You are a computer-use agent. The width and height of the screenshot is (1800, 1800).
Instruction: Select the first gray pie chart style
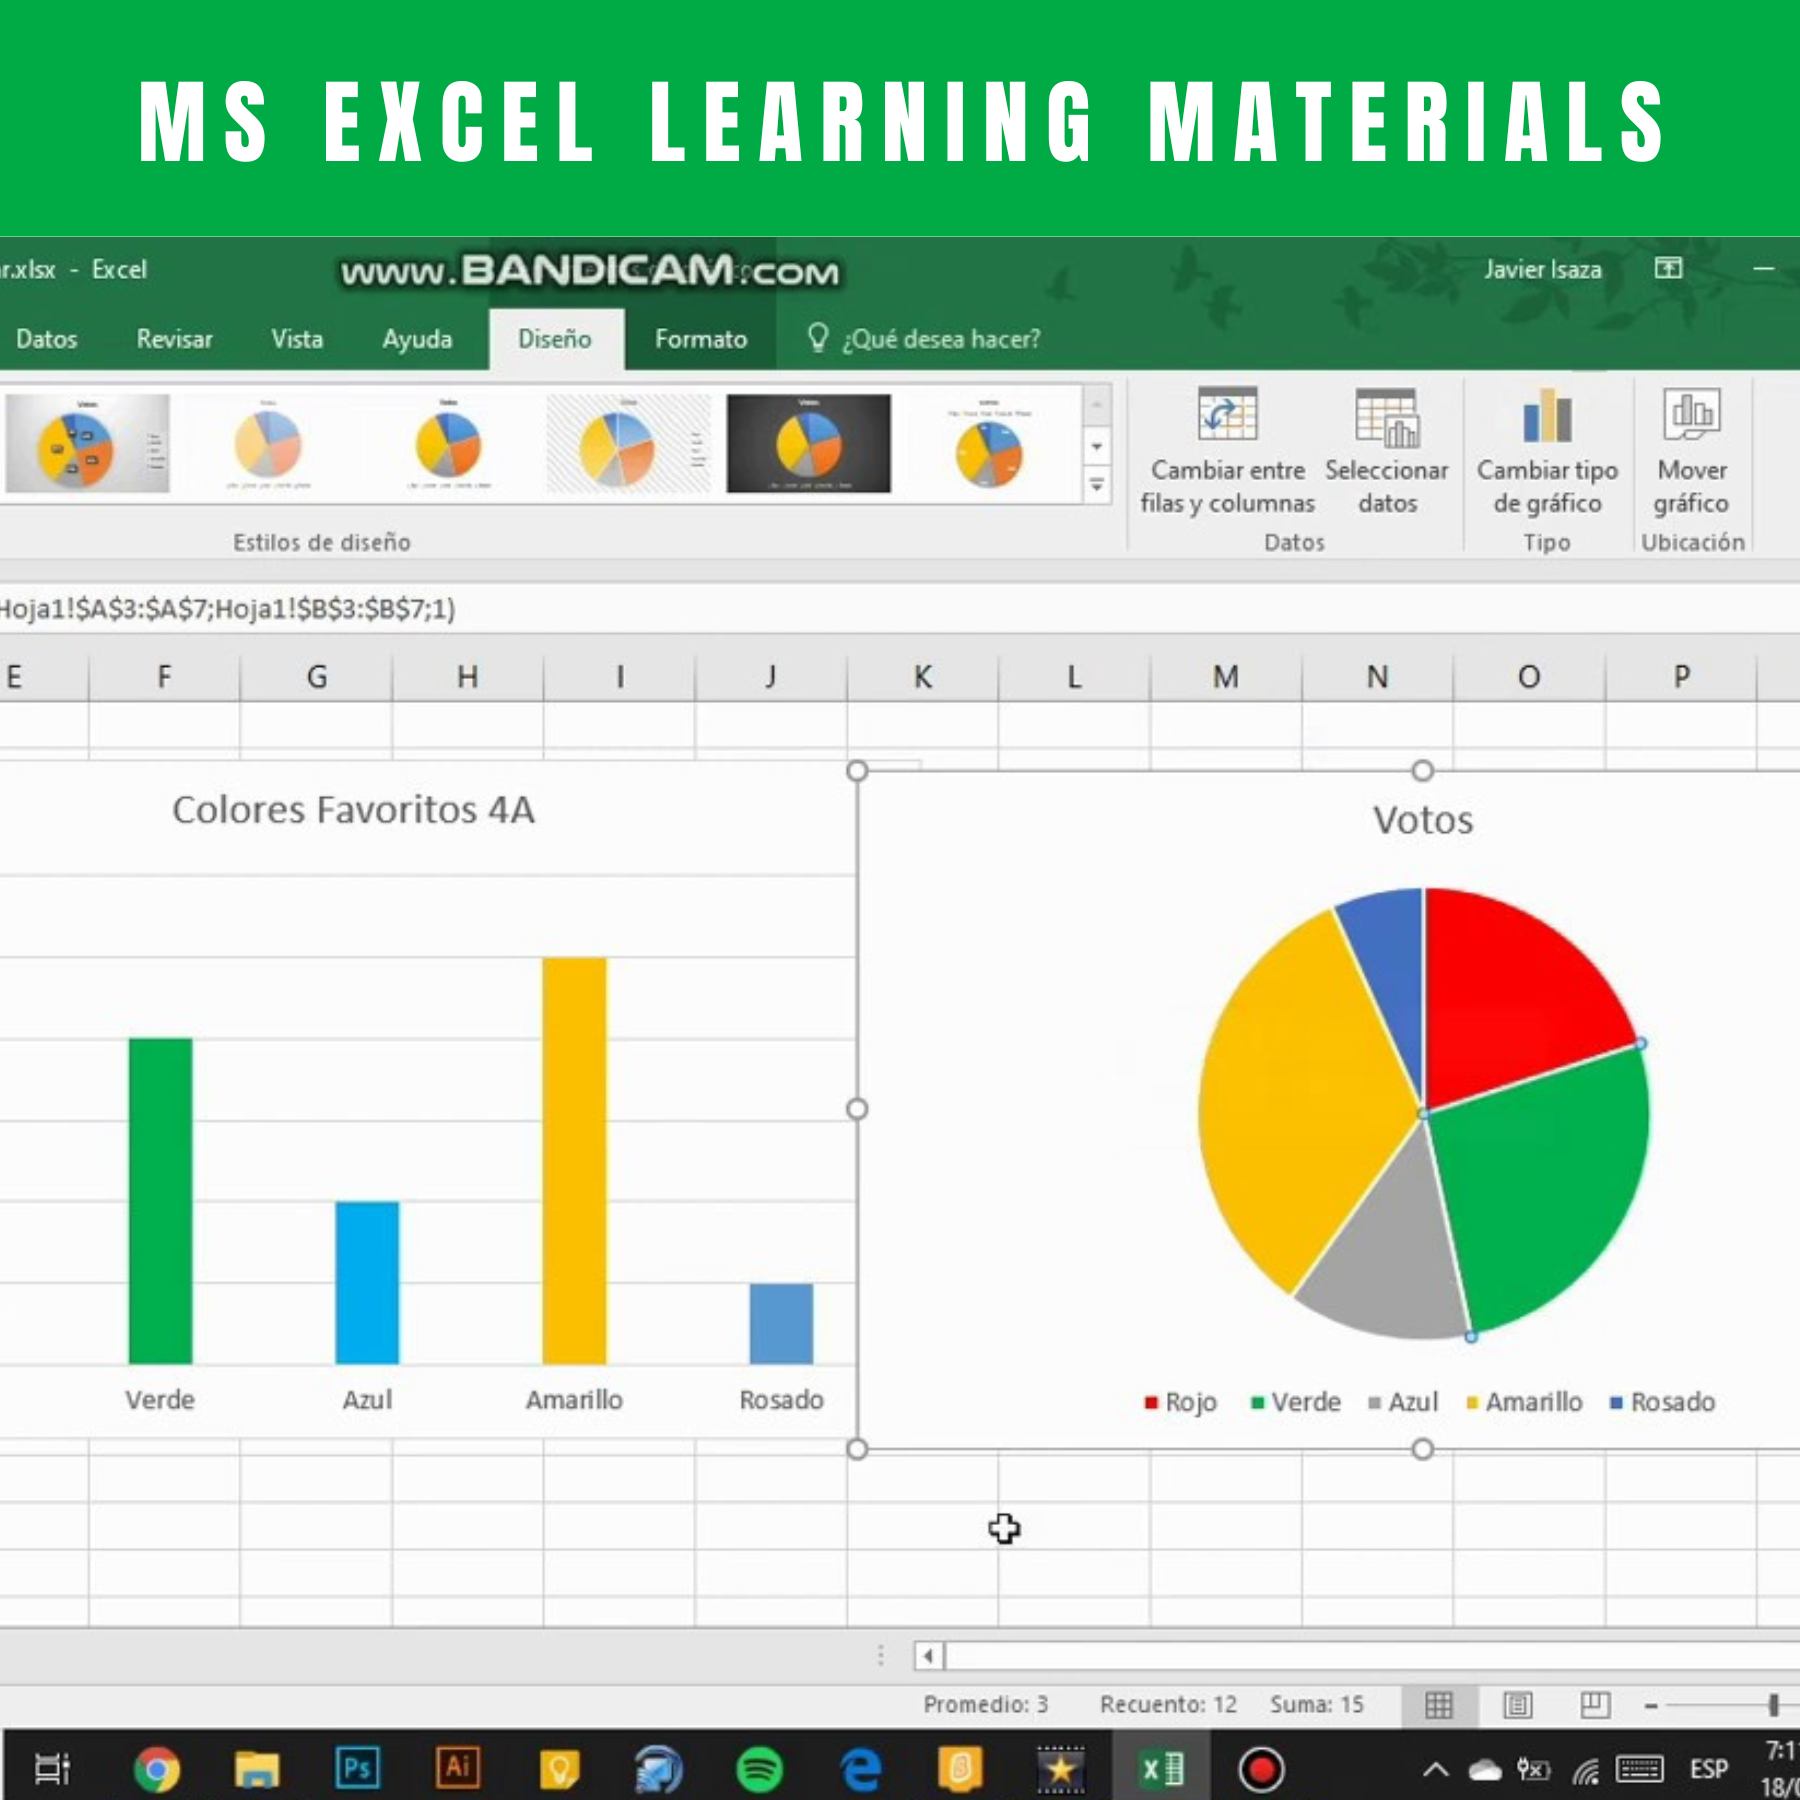tap(87, 443)
